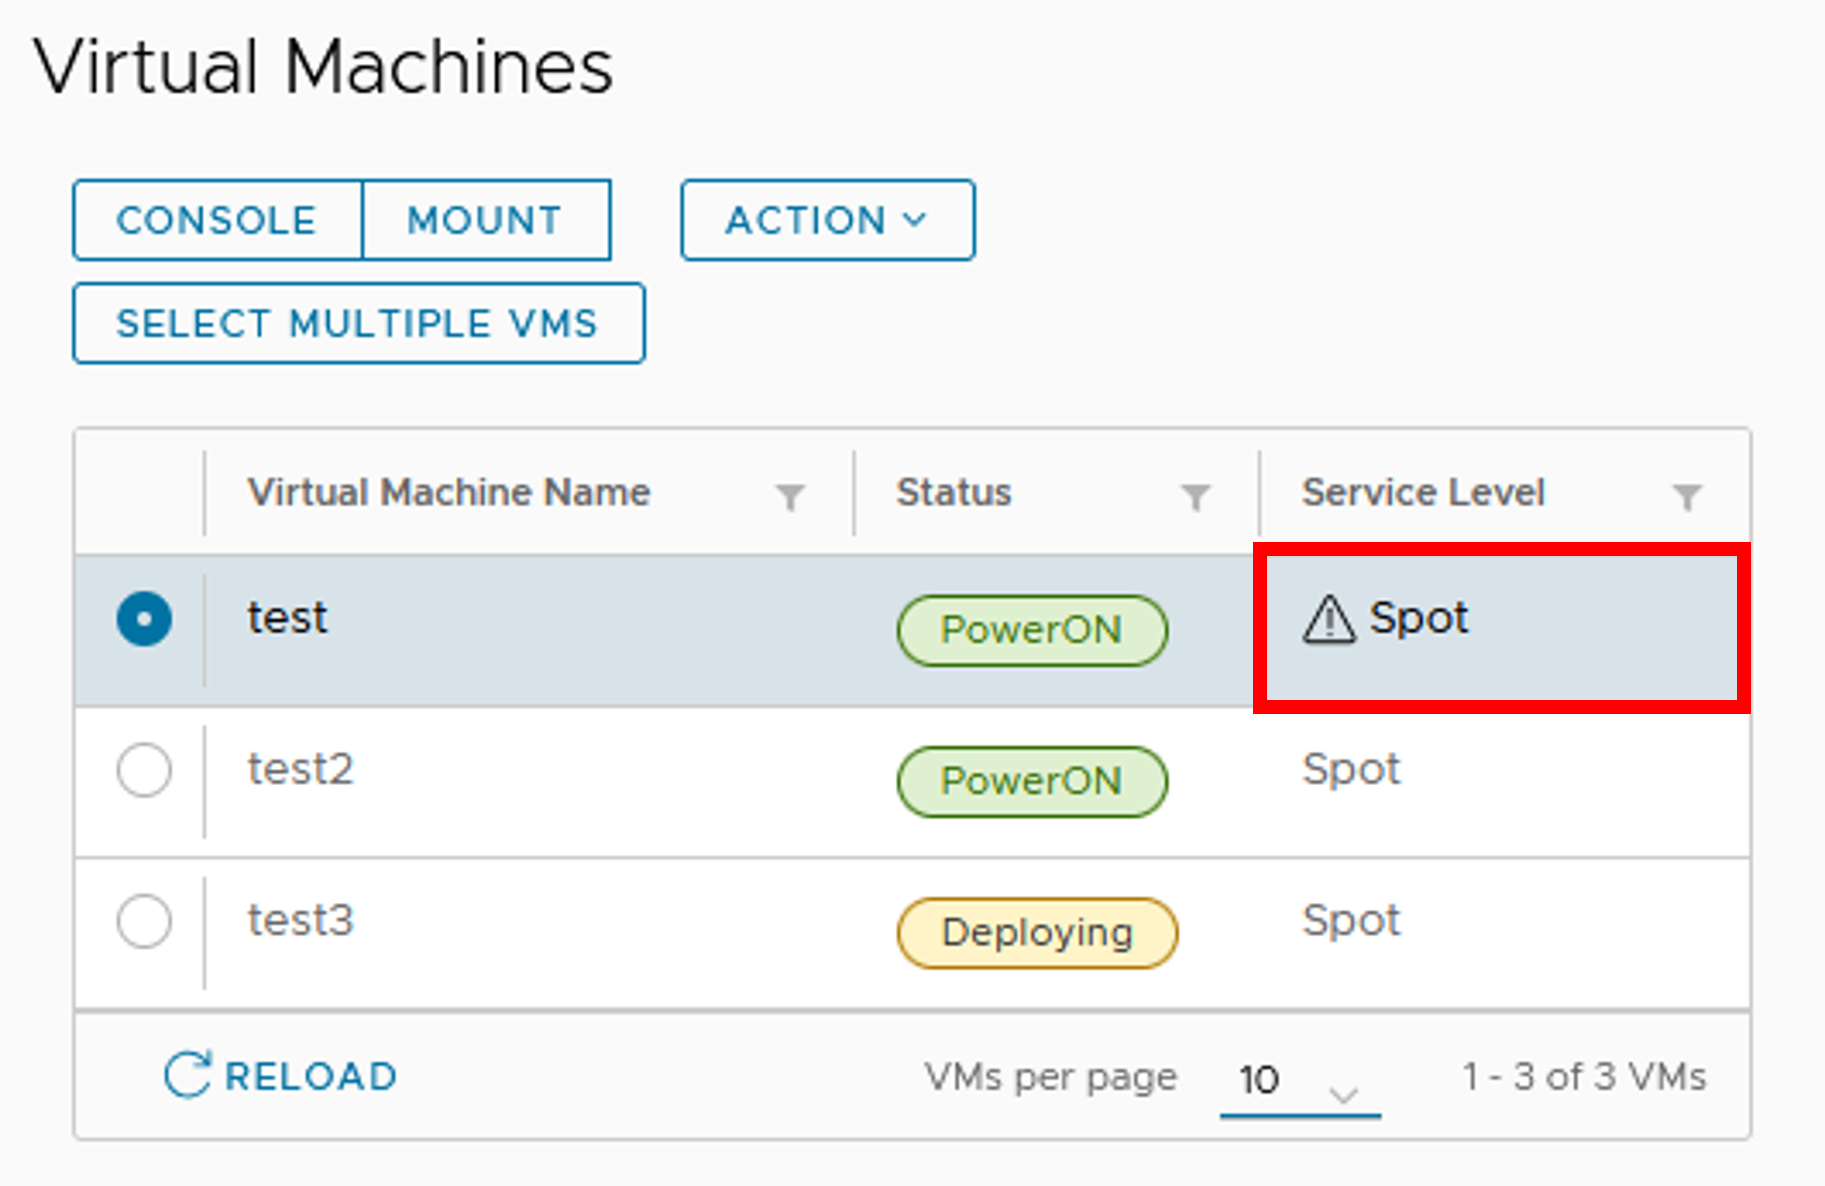1825x1186 pixels.
Task: Click the Spot service level for test3
Action: [1350, 920]
